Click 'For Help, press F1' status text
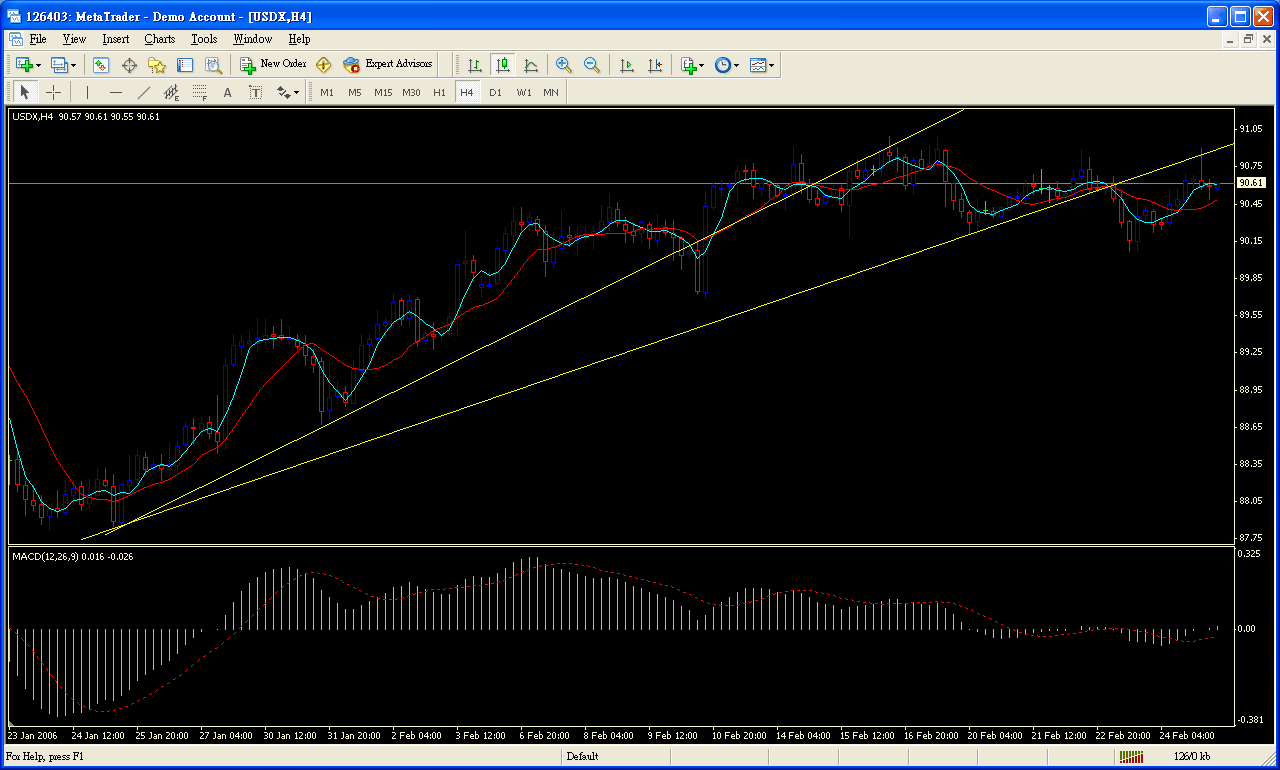1280x770 pixels. pyautogui.click(x=46, y=757)
